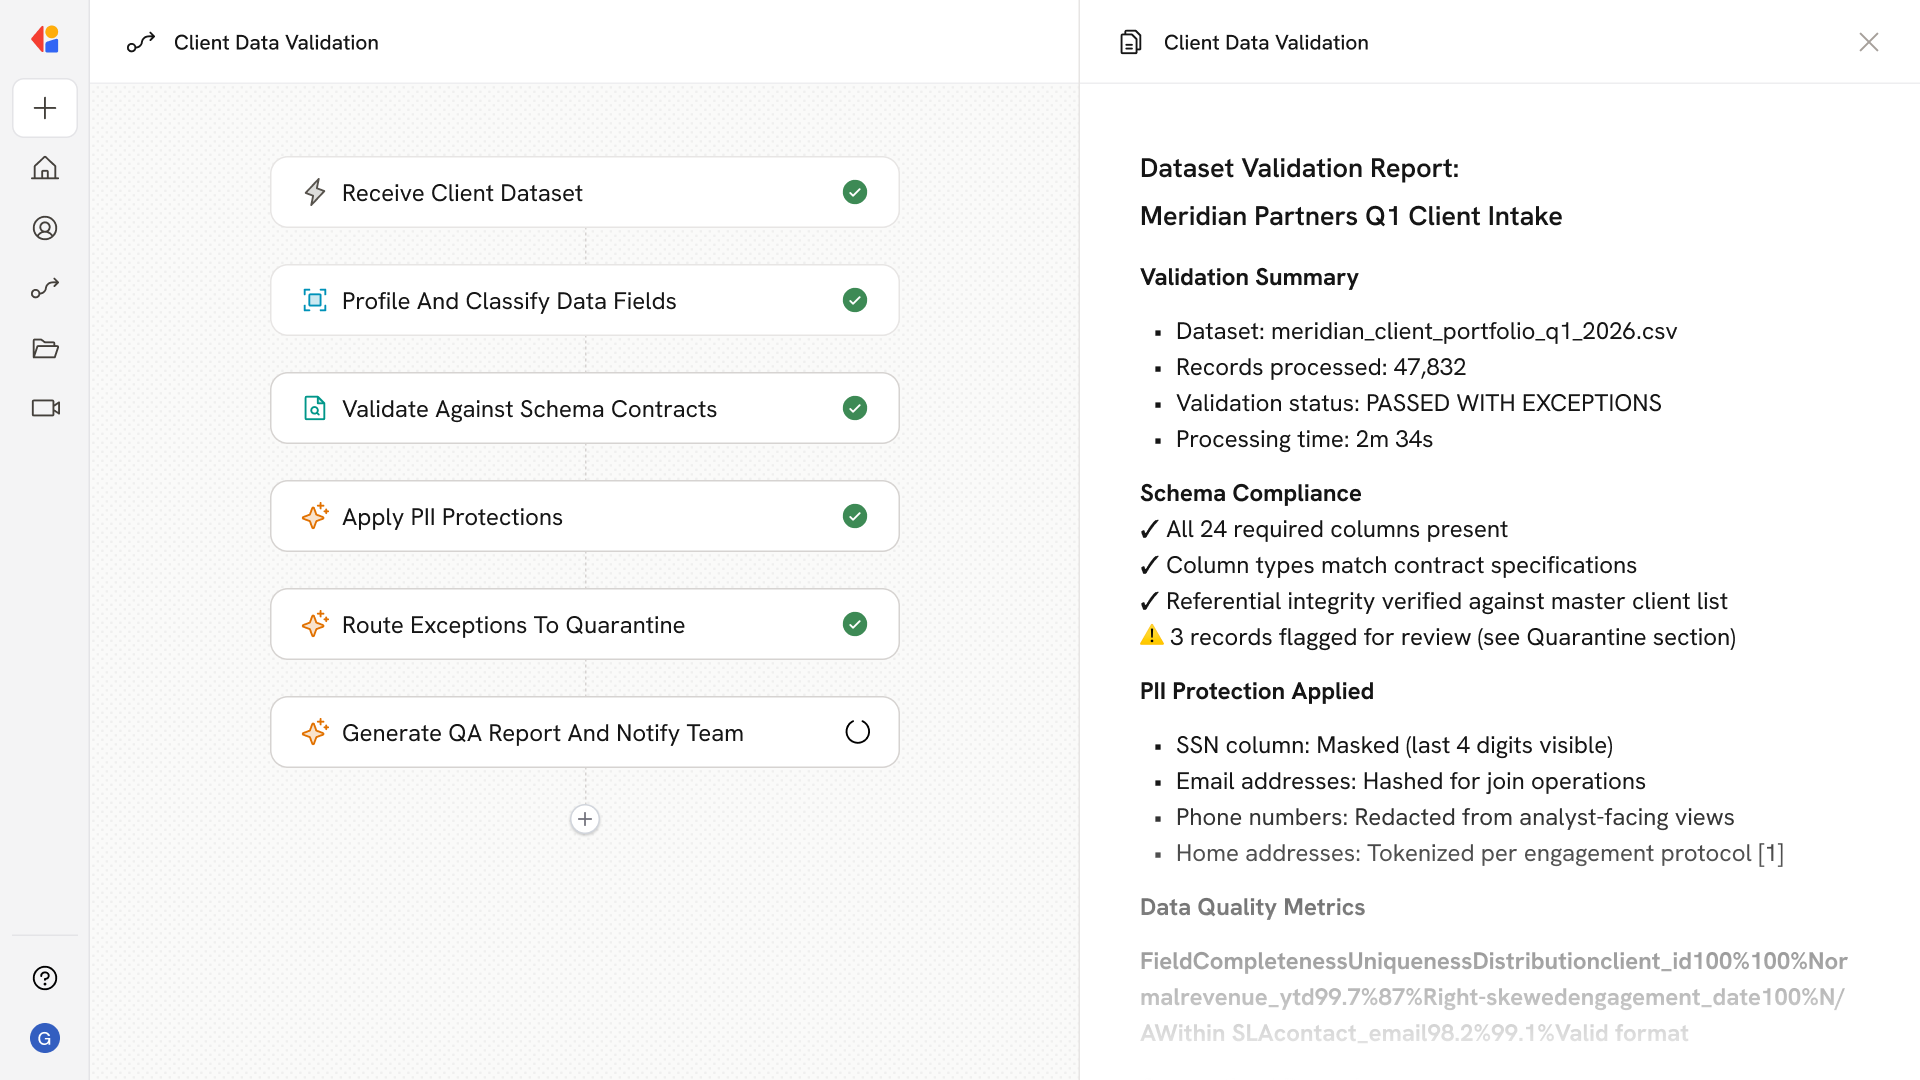Click green check on Apply PII Protections

point(854,516)
